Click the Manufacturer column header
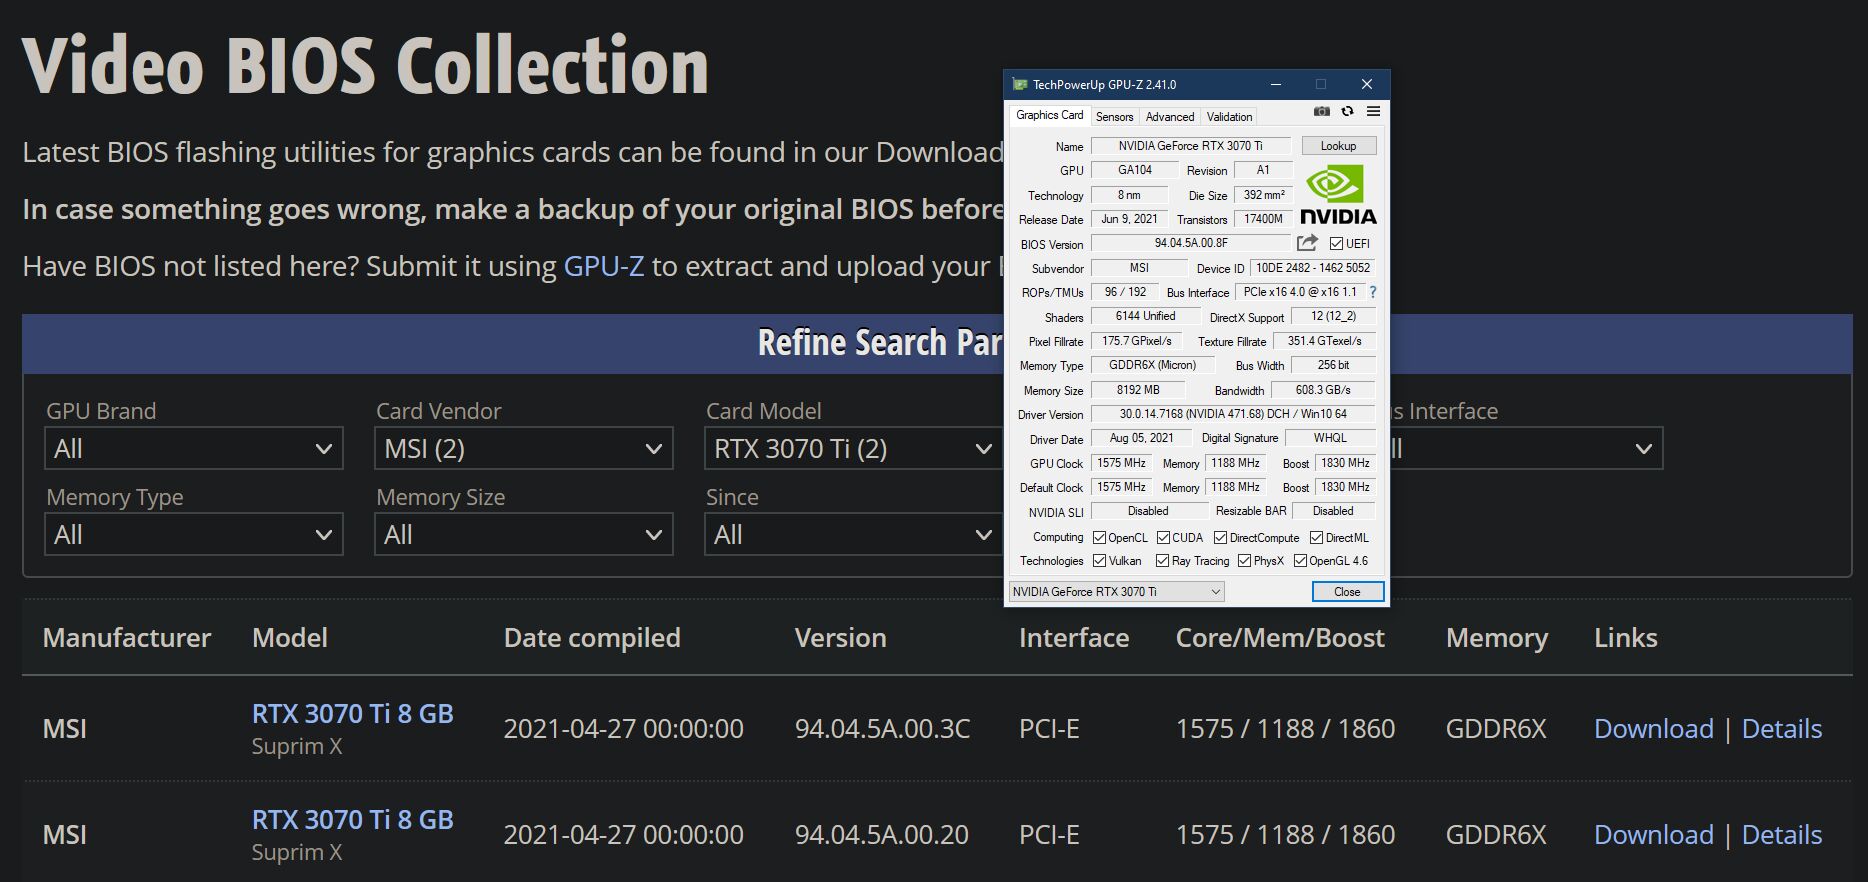1868x882 pixels. click(127, 638)
